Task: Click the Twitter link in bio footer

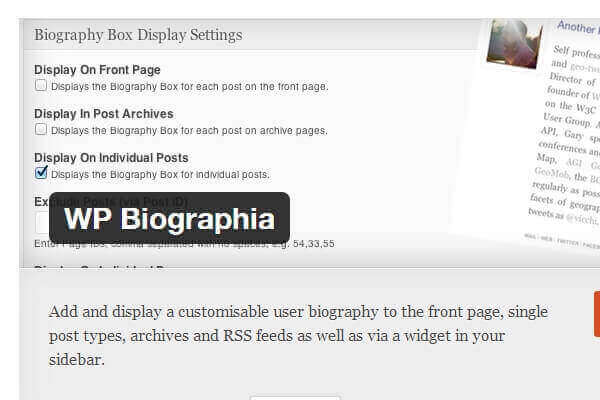Action: 568,242
